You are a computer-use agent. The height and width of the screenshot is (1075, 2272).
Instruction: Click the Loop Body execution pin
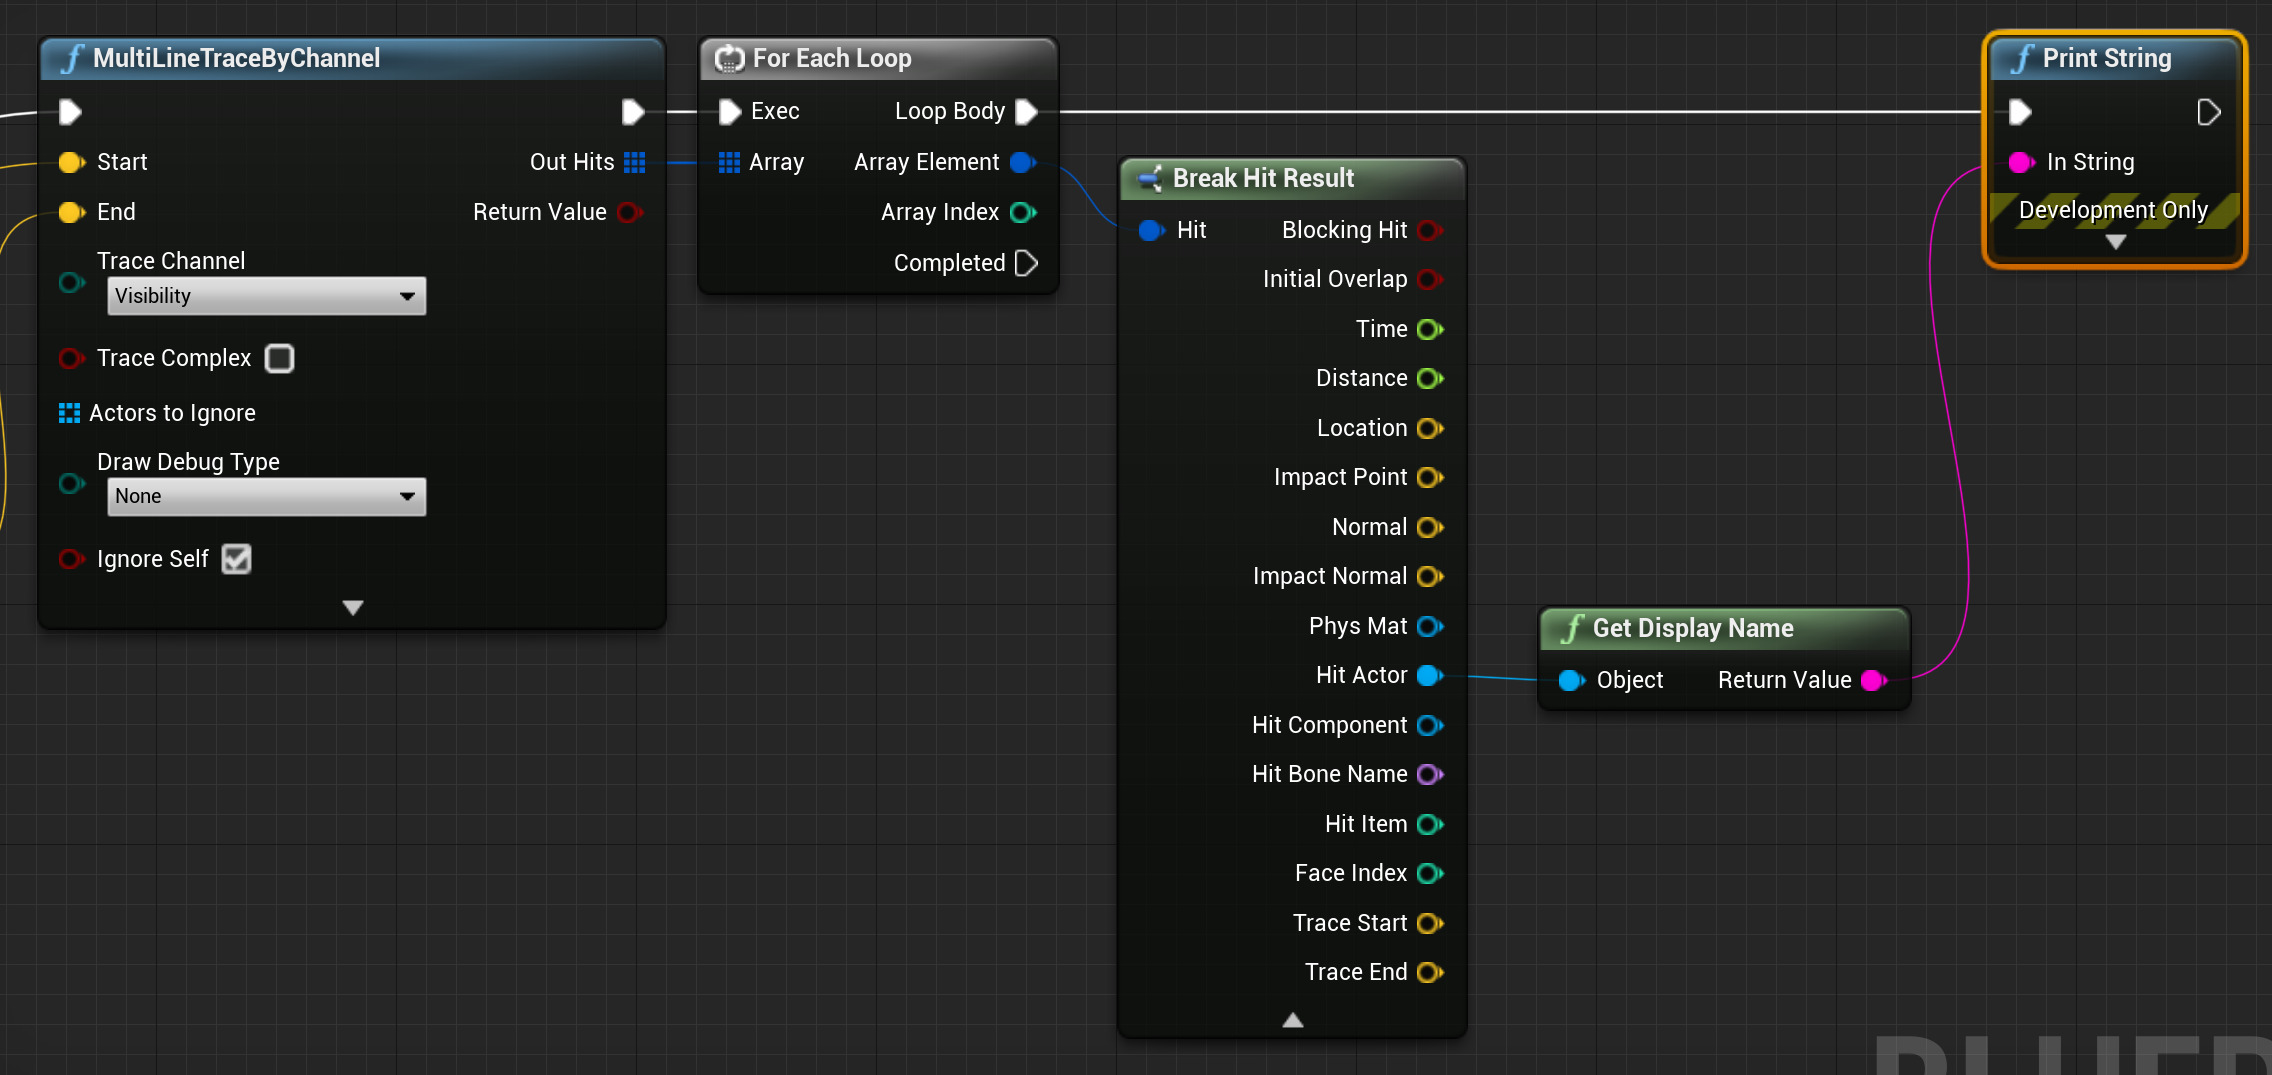click(x=1026, y=112)
